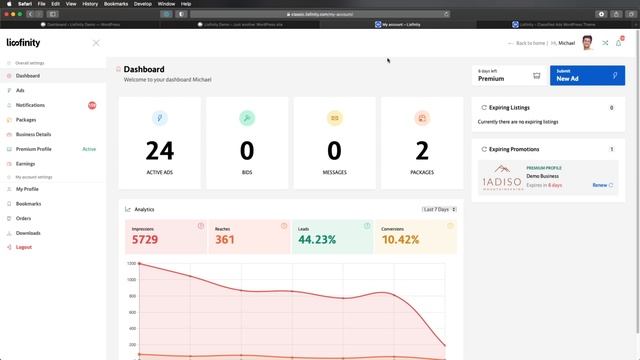Viewport: 640px width, 360px height.
Task: Click the Safari sidebar toggle button
Action: (53, 14)
